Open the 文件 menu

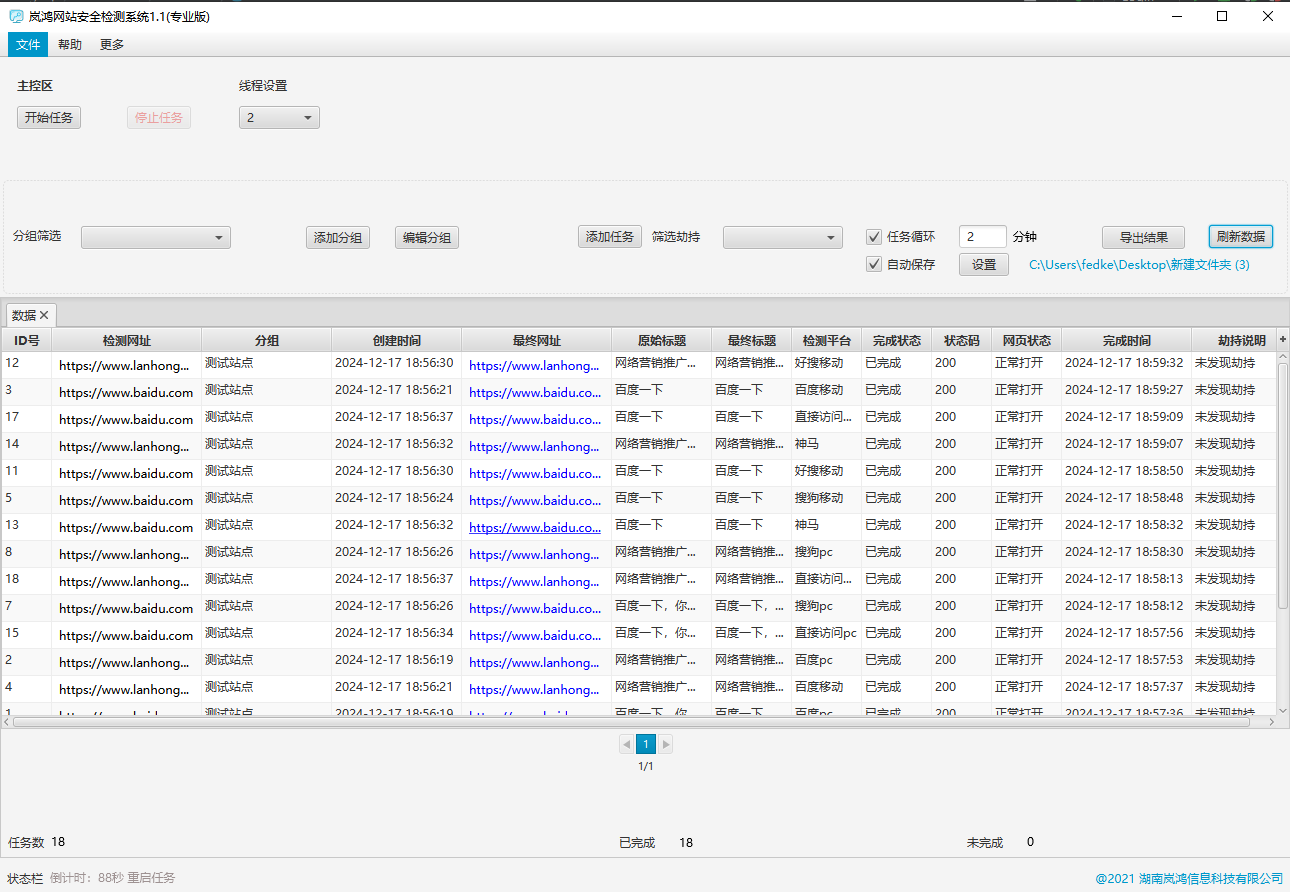(28, 45)
